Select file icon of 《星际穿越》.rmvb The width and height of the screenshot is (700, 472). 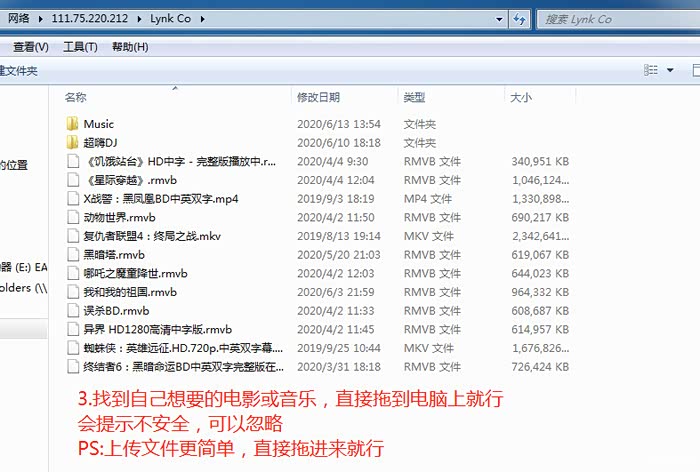coord(73,180)
